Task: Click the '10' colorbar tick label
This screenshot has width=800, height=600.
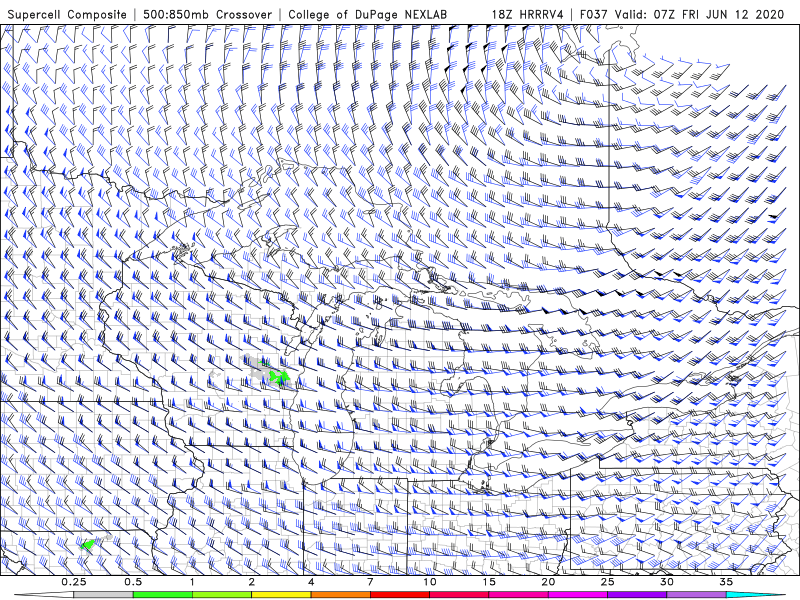Action: (x=430, y=582)
